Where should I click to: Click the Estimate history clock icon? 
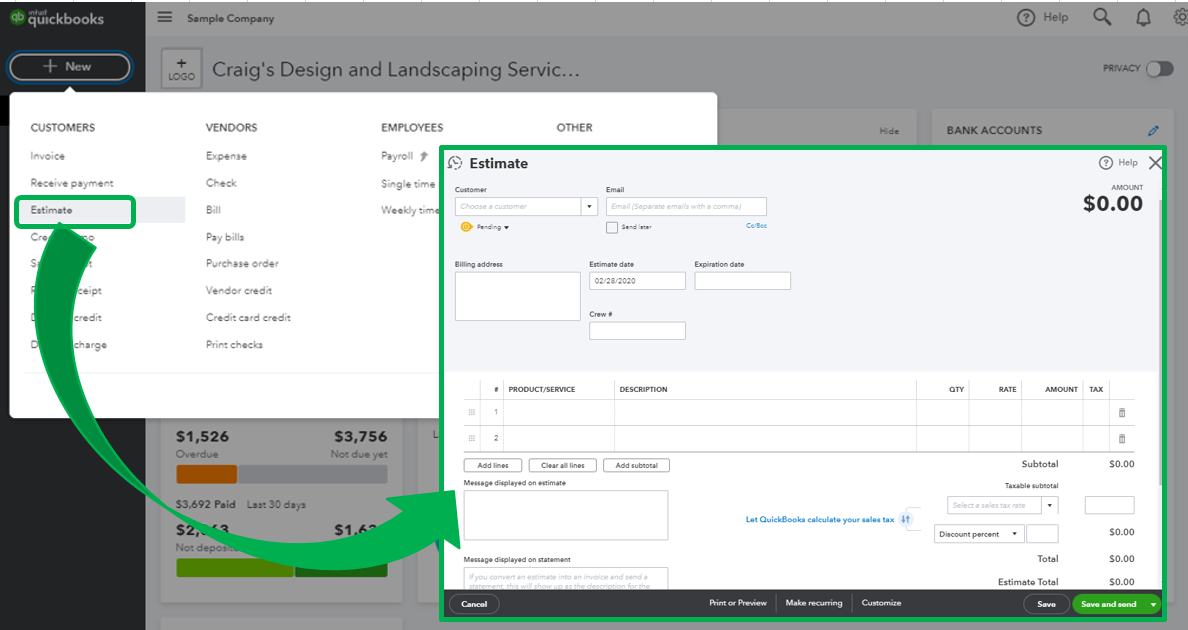click(455, 163)
